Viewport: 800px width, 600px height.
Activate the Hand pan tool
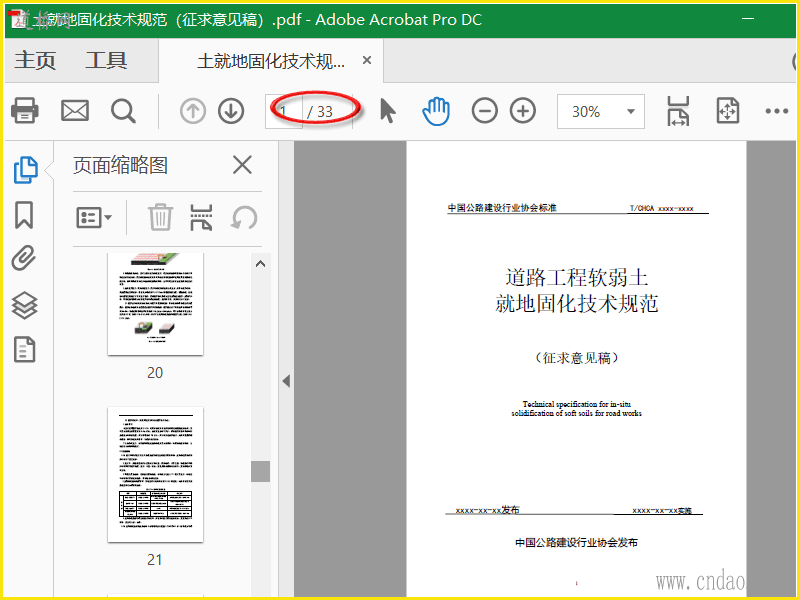point(436,111)
